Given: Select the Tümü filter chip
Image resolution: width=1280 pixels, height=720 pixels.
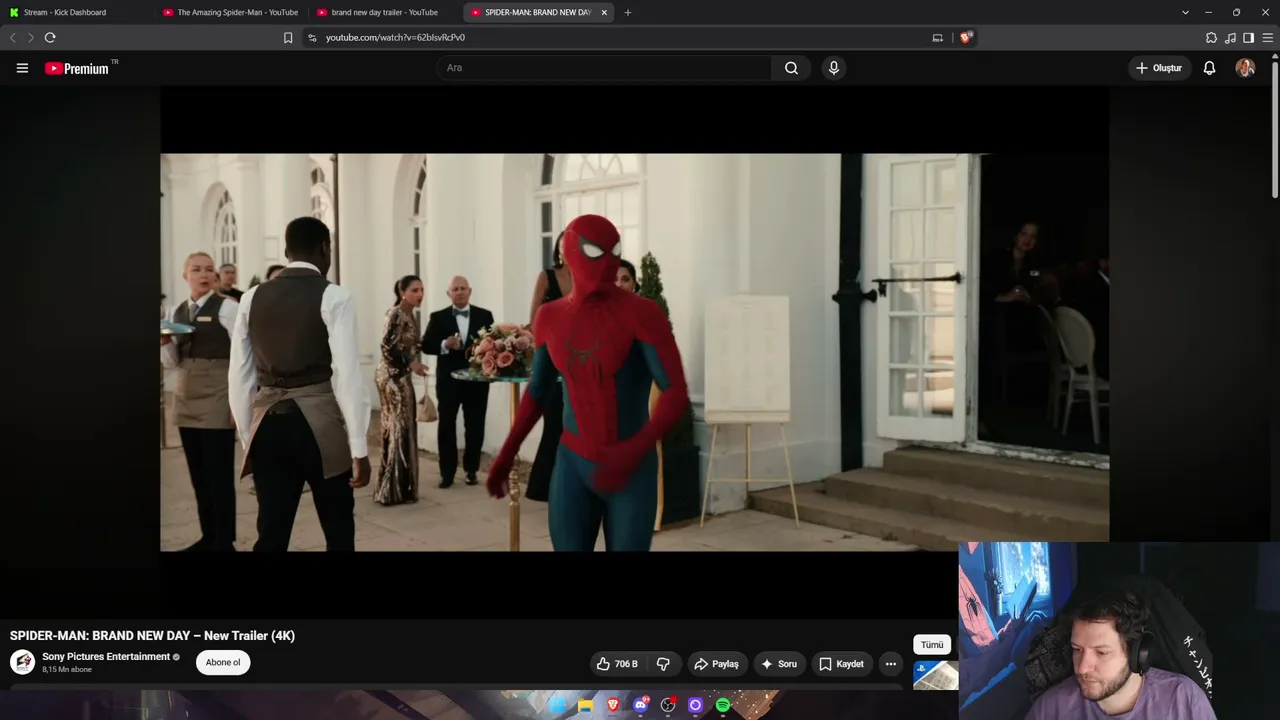Looking at the screenshot, I should coord(932,645).
